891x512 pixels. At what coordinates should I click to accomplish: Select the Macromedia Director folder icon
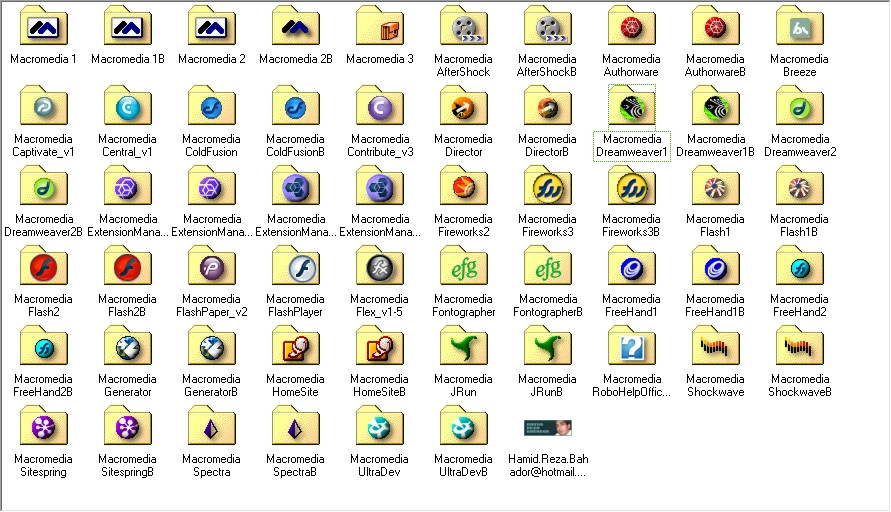[463, 106]
